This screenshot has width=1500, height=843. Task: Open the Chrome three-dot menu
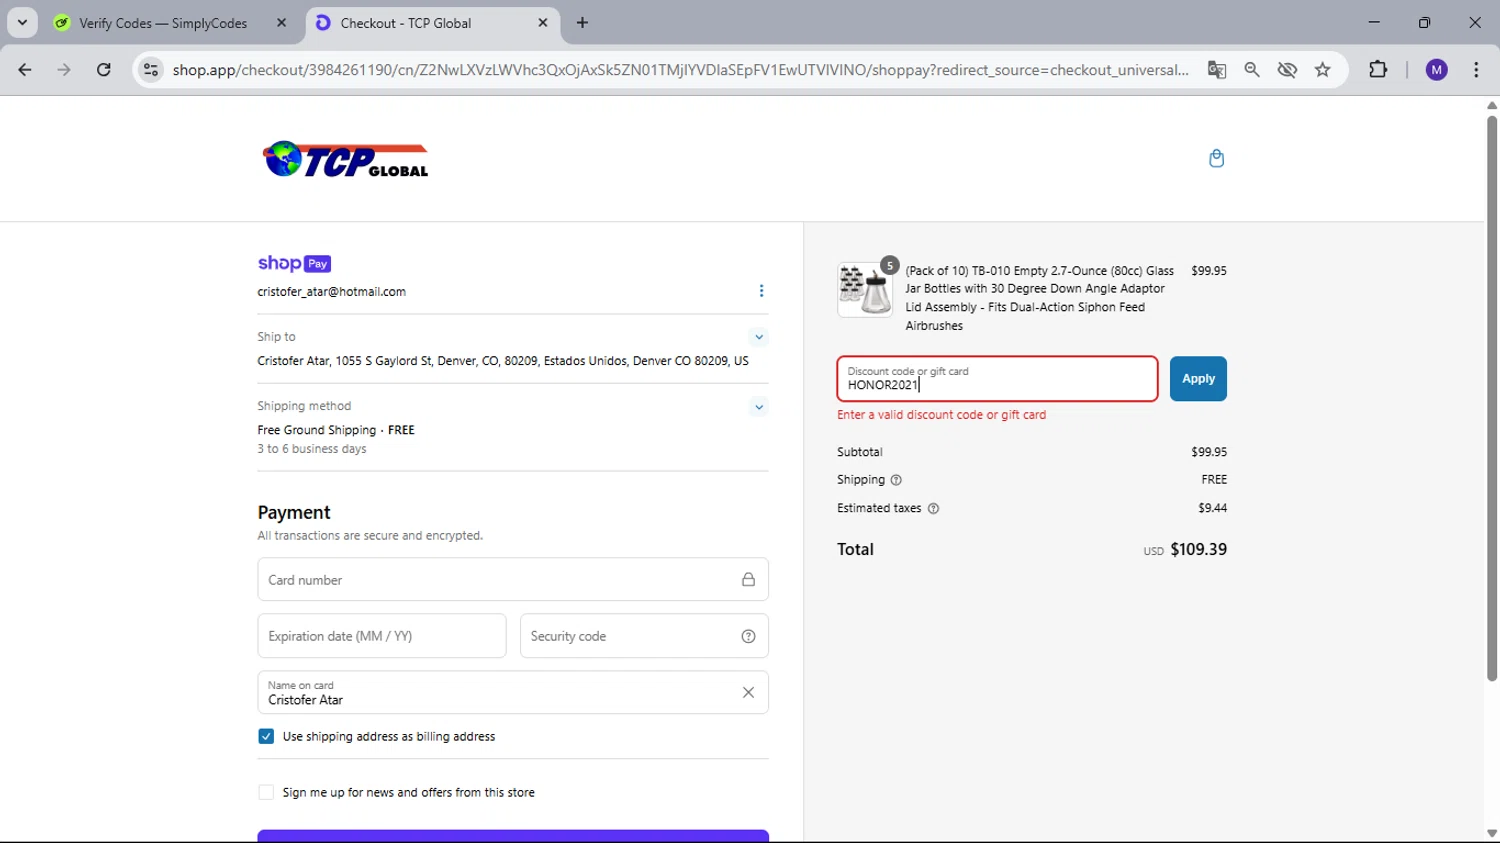pyautogui.click(x=1476, y=70)
